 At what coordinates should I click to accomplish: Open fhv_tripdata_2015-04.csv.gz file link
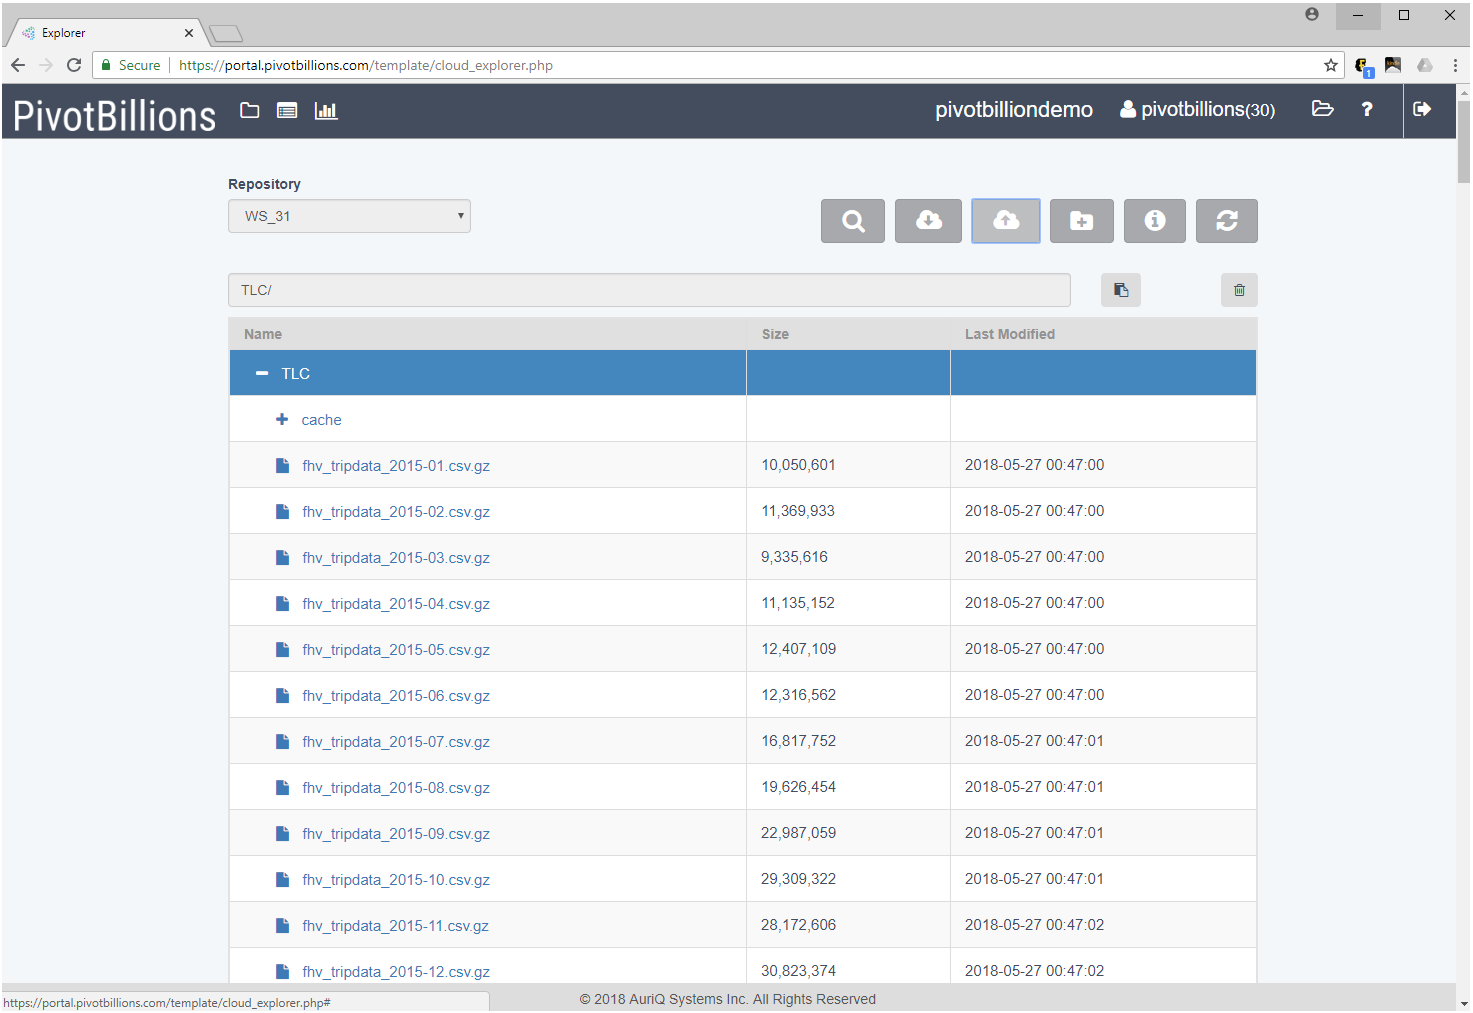[396, 604]
